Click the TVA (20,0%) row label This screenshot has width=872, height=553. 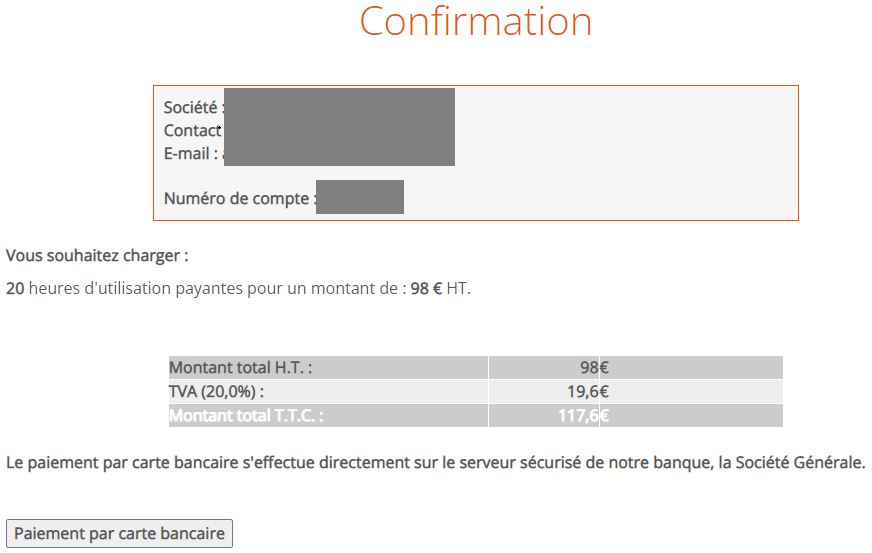point(217,391)
